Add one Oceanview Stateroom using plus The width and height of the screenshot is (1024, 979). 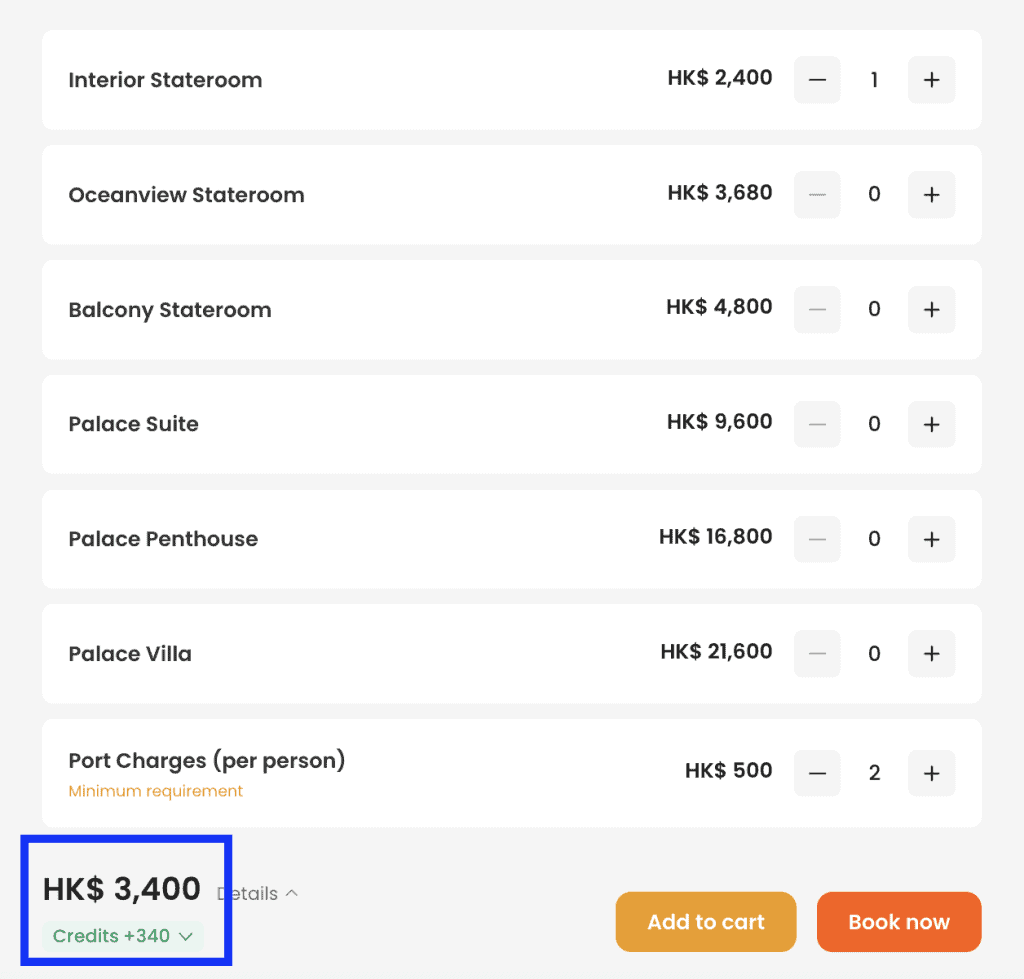coord(931,195)
